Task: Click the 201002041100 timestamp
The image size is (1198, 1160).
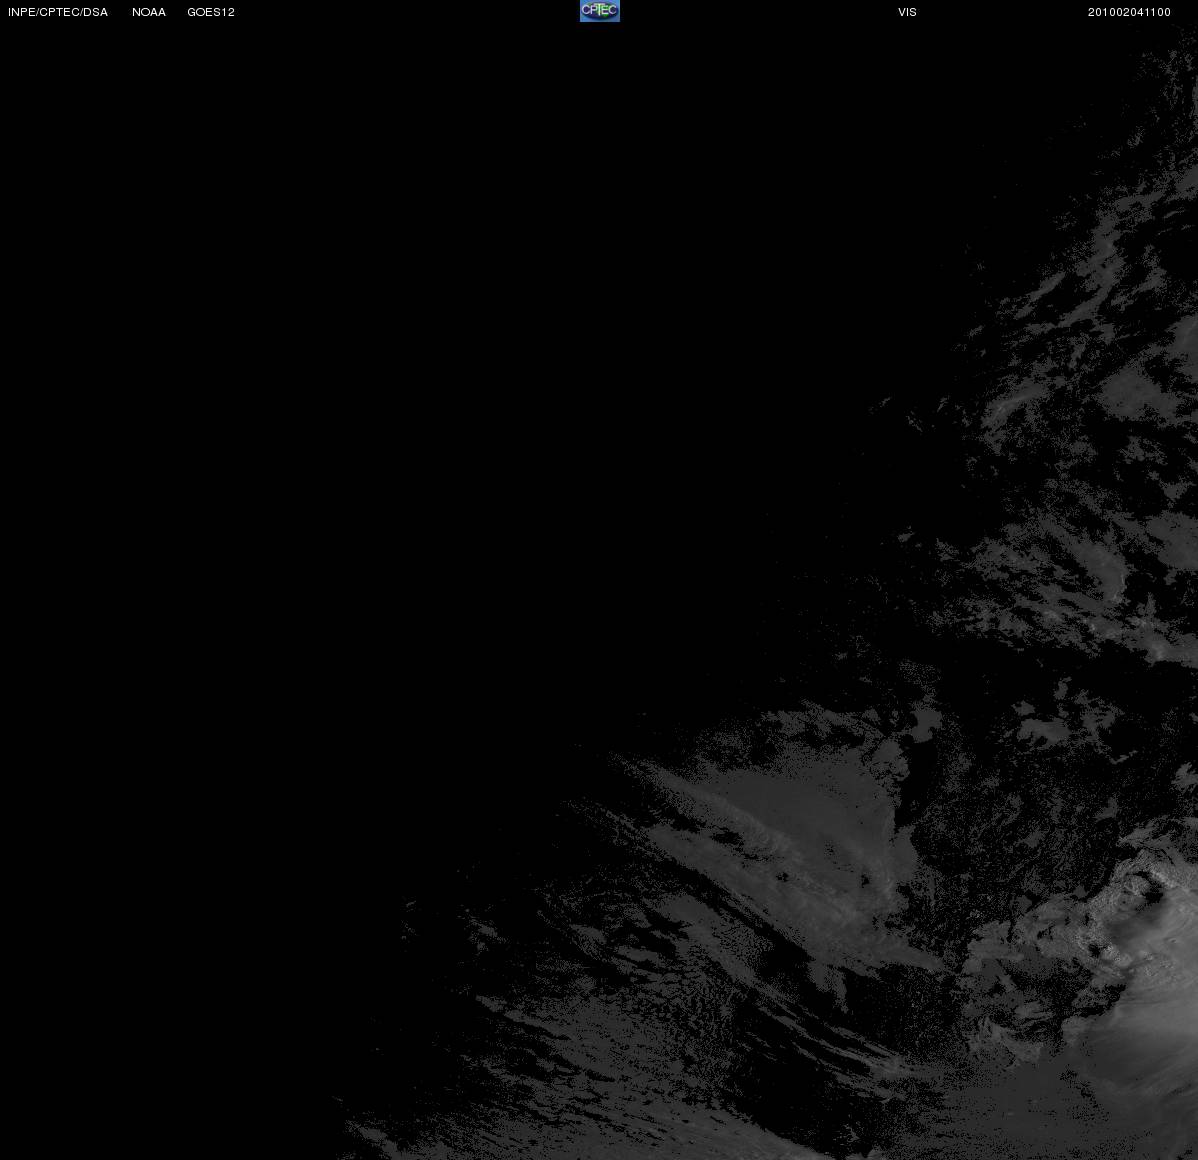Action: point(1129,12)
